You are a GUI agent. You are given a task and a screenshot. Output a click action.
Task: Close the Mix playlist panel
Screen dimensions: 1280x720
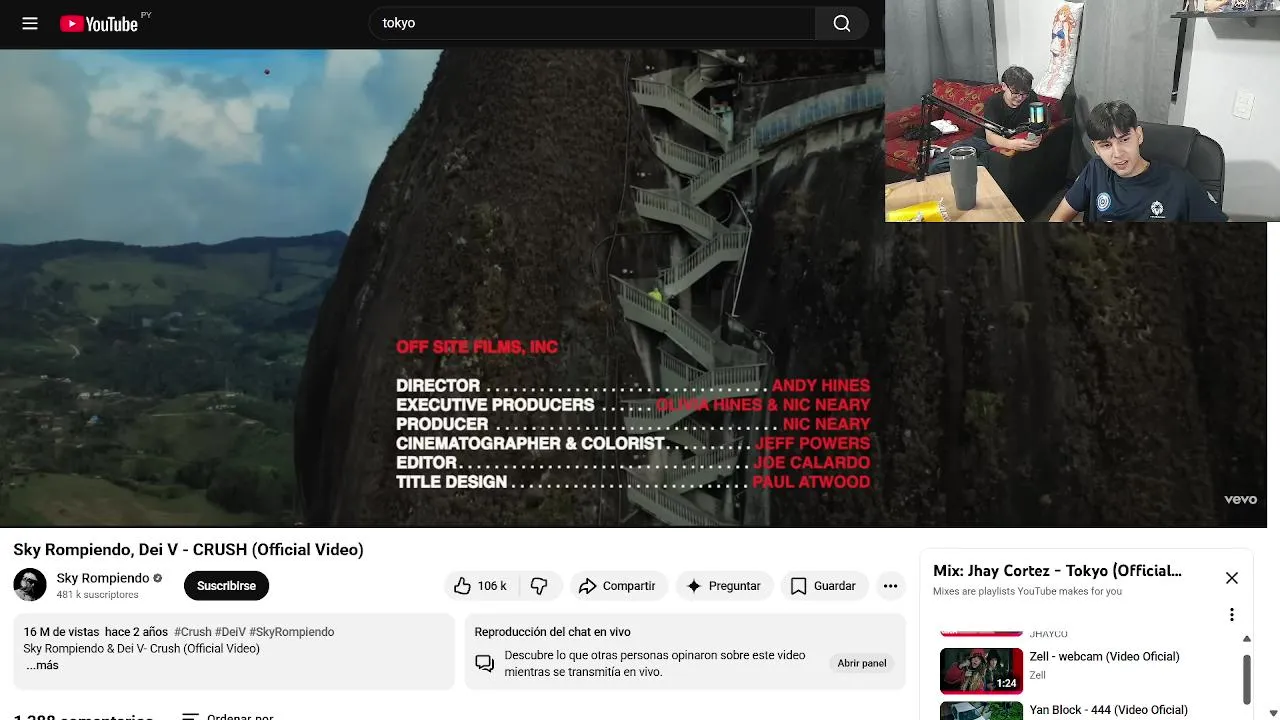[x=1232, y=578]
